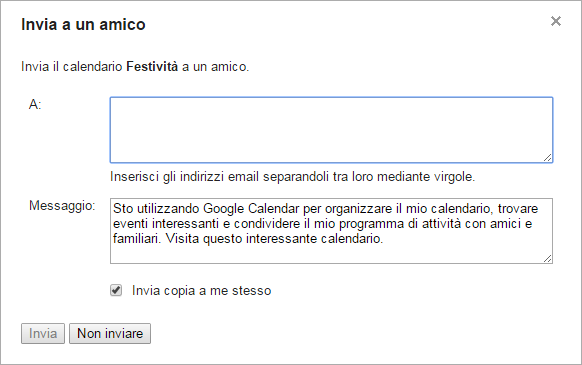582x365 pixels.
Task: Click the A: field label
Action: 35,105
